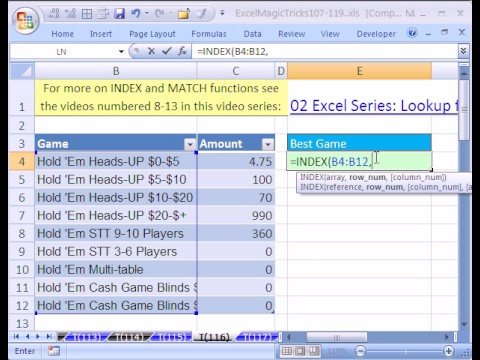Click the amount cell with 4.75
This screenshot has width=480, height=360.
tap(236, 161)
